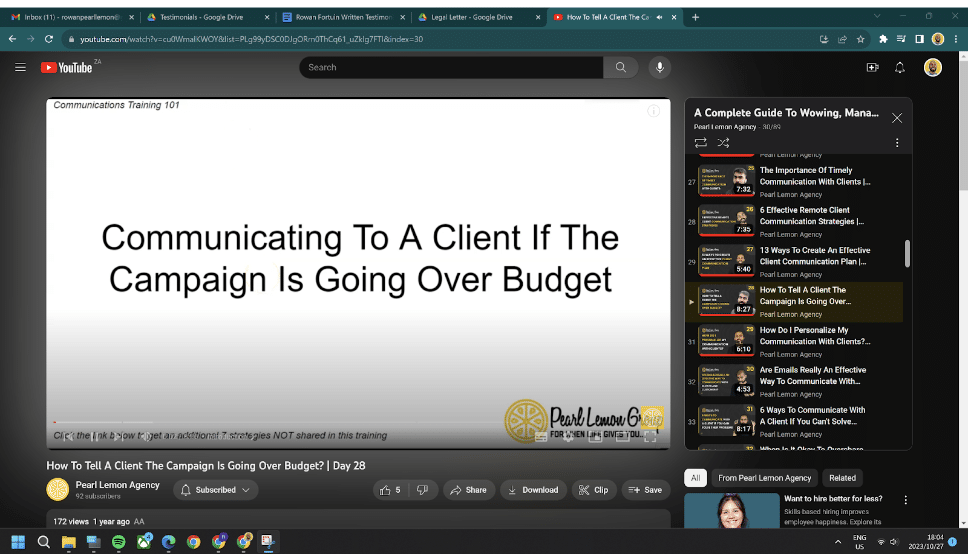Click the playlist panel scrollbar
The width and height of the screenshot is (974, 554).
(907, 253)
